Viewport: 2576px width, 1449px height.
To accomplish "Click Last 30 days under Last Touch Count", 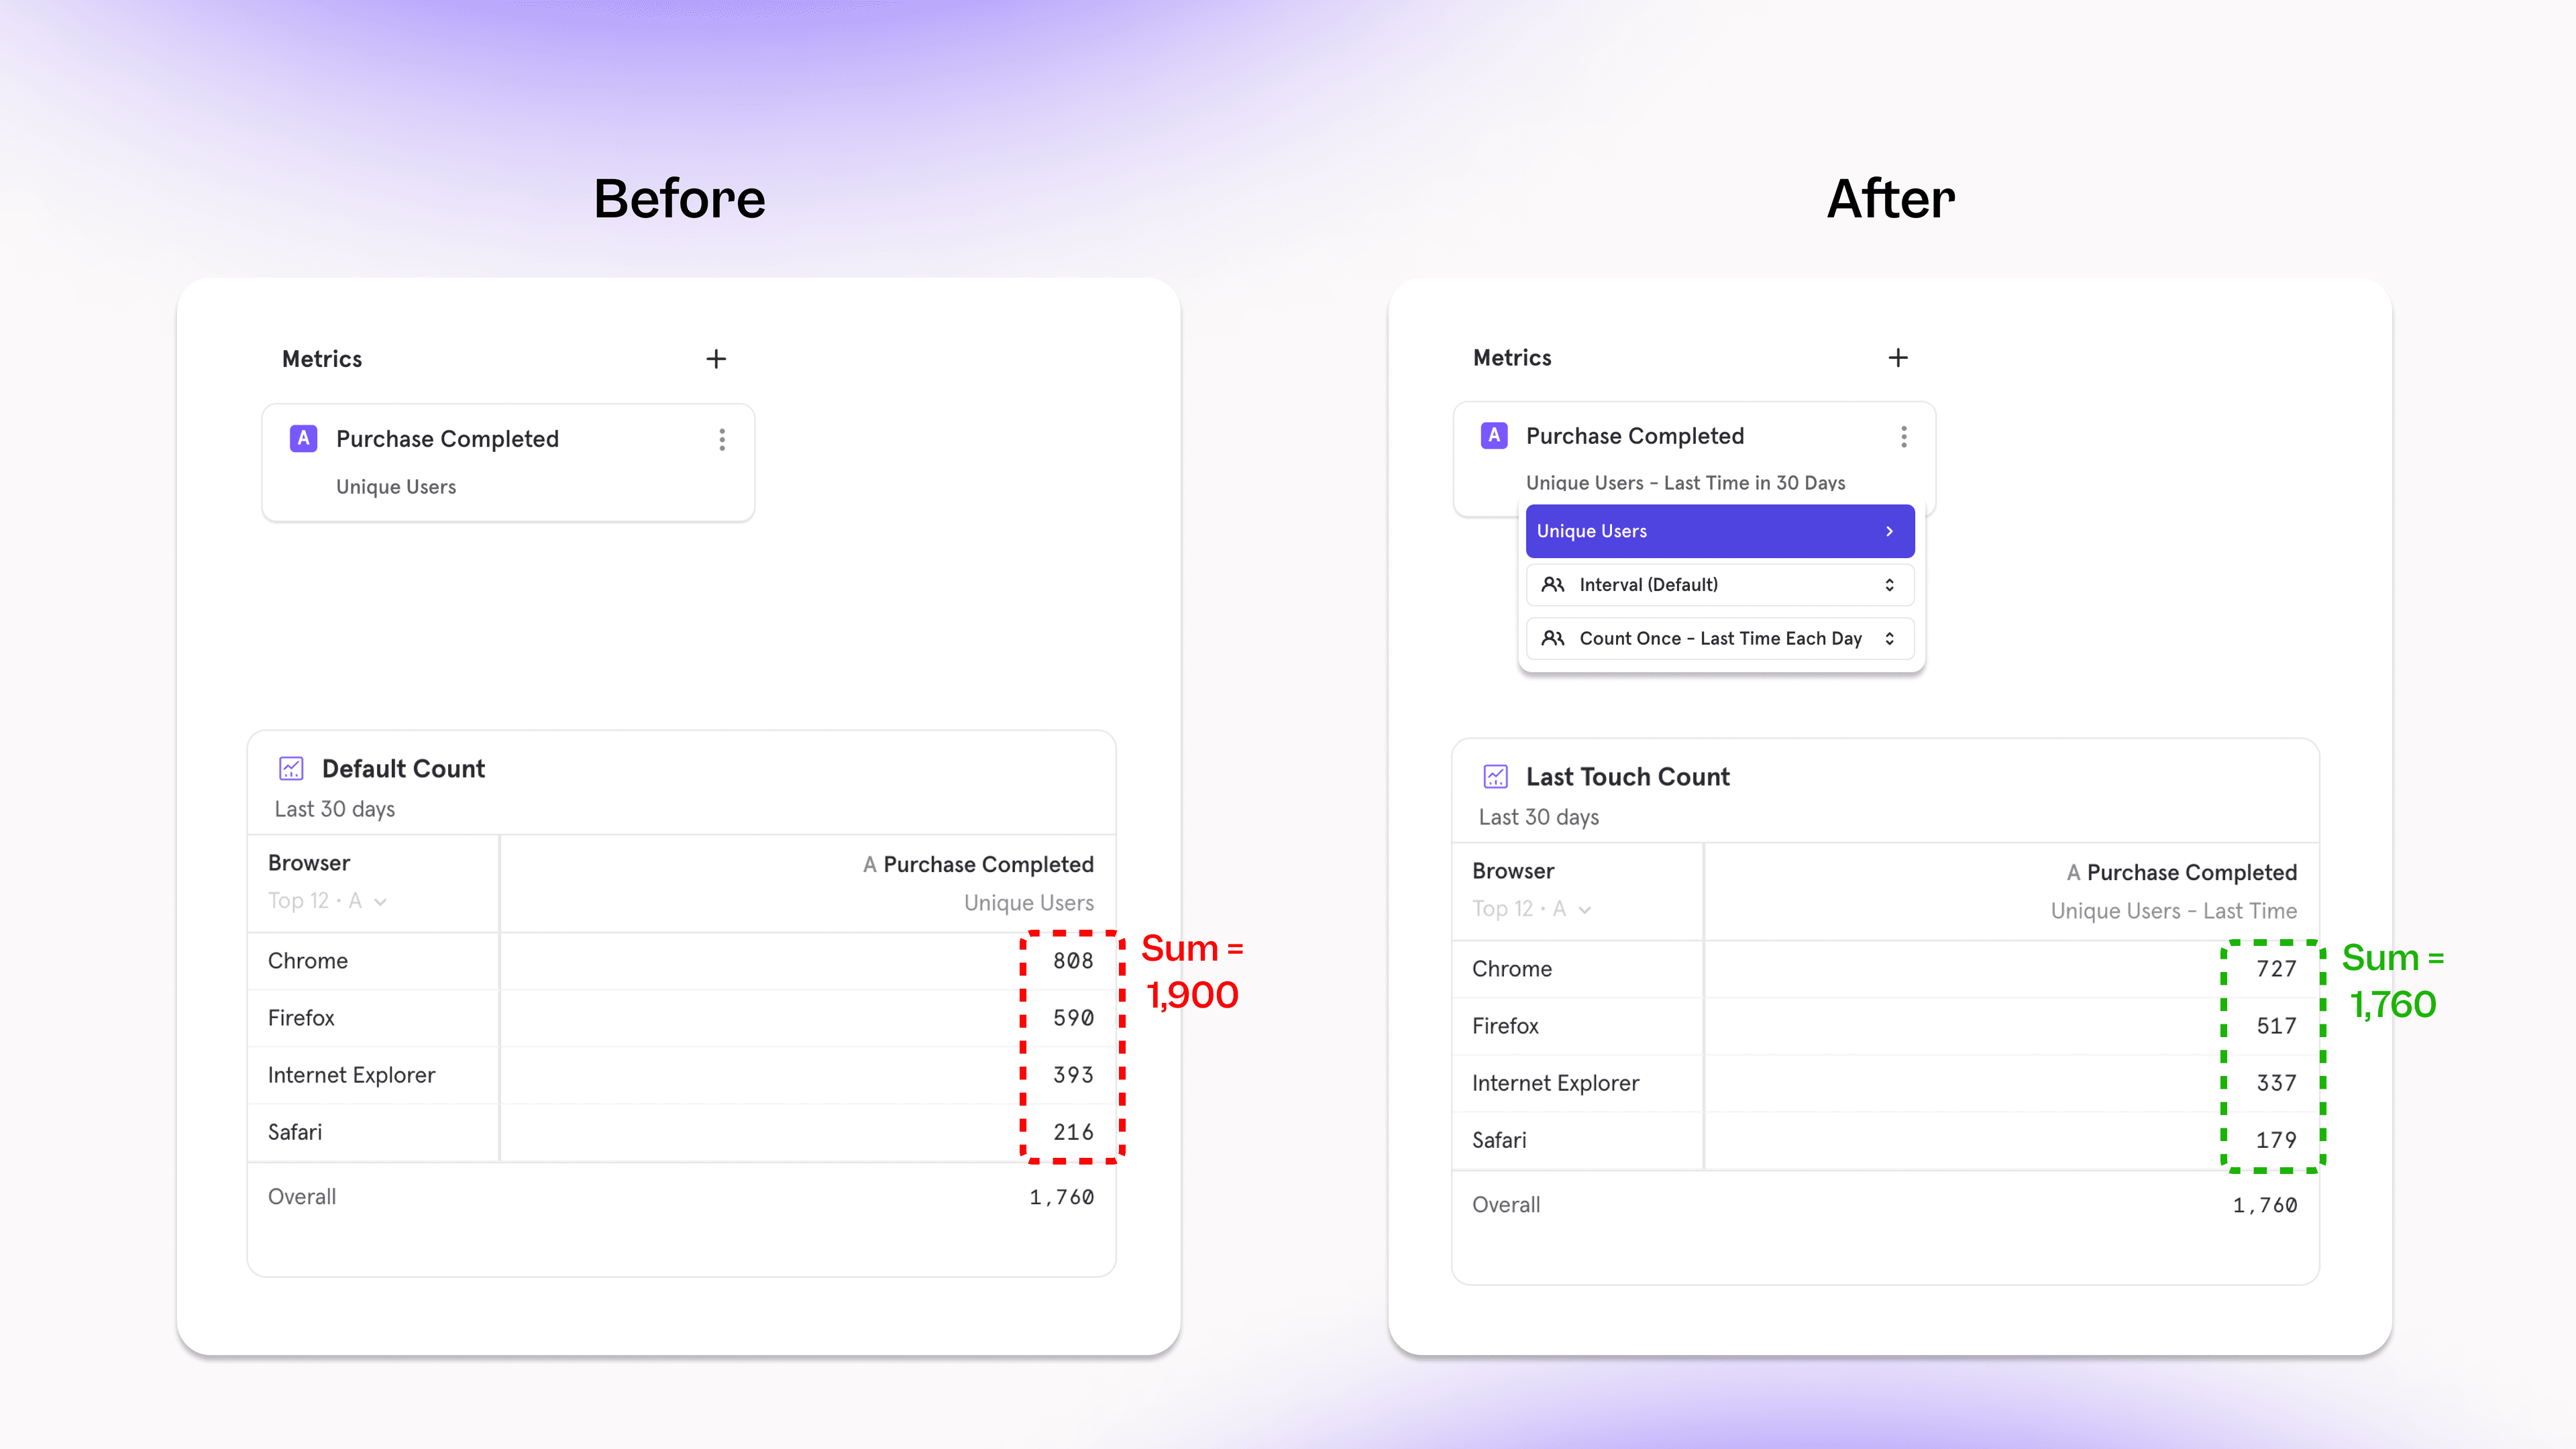I will click(x=1539, y=817).
